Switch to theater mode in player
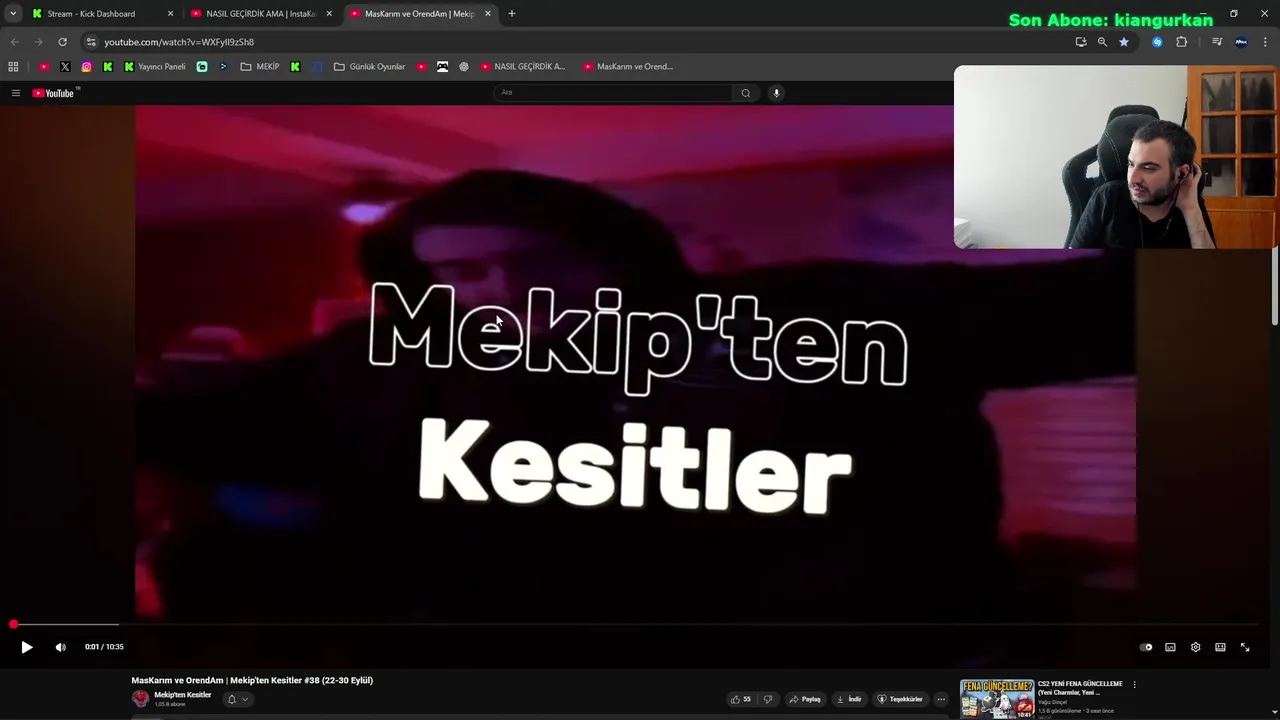This screenshot has height=720, width=1280. (1220, 647)
